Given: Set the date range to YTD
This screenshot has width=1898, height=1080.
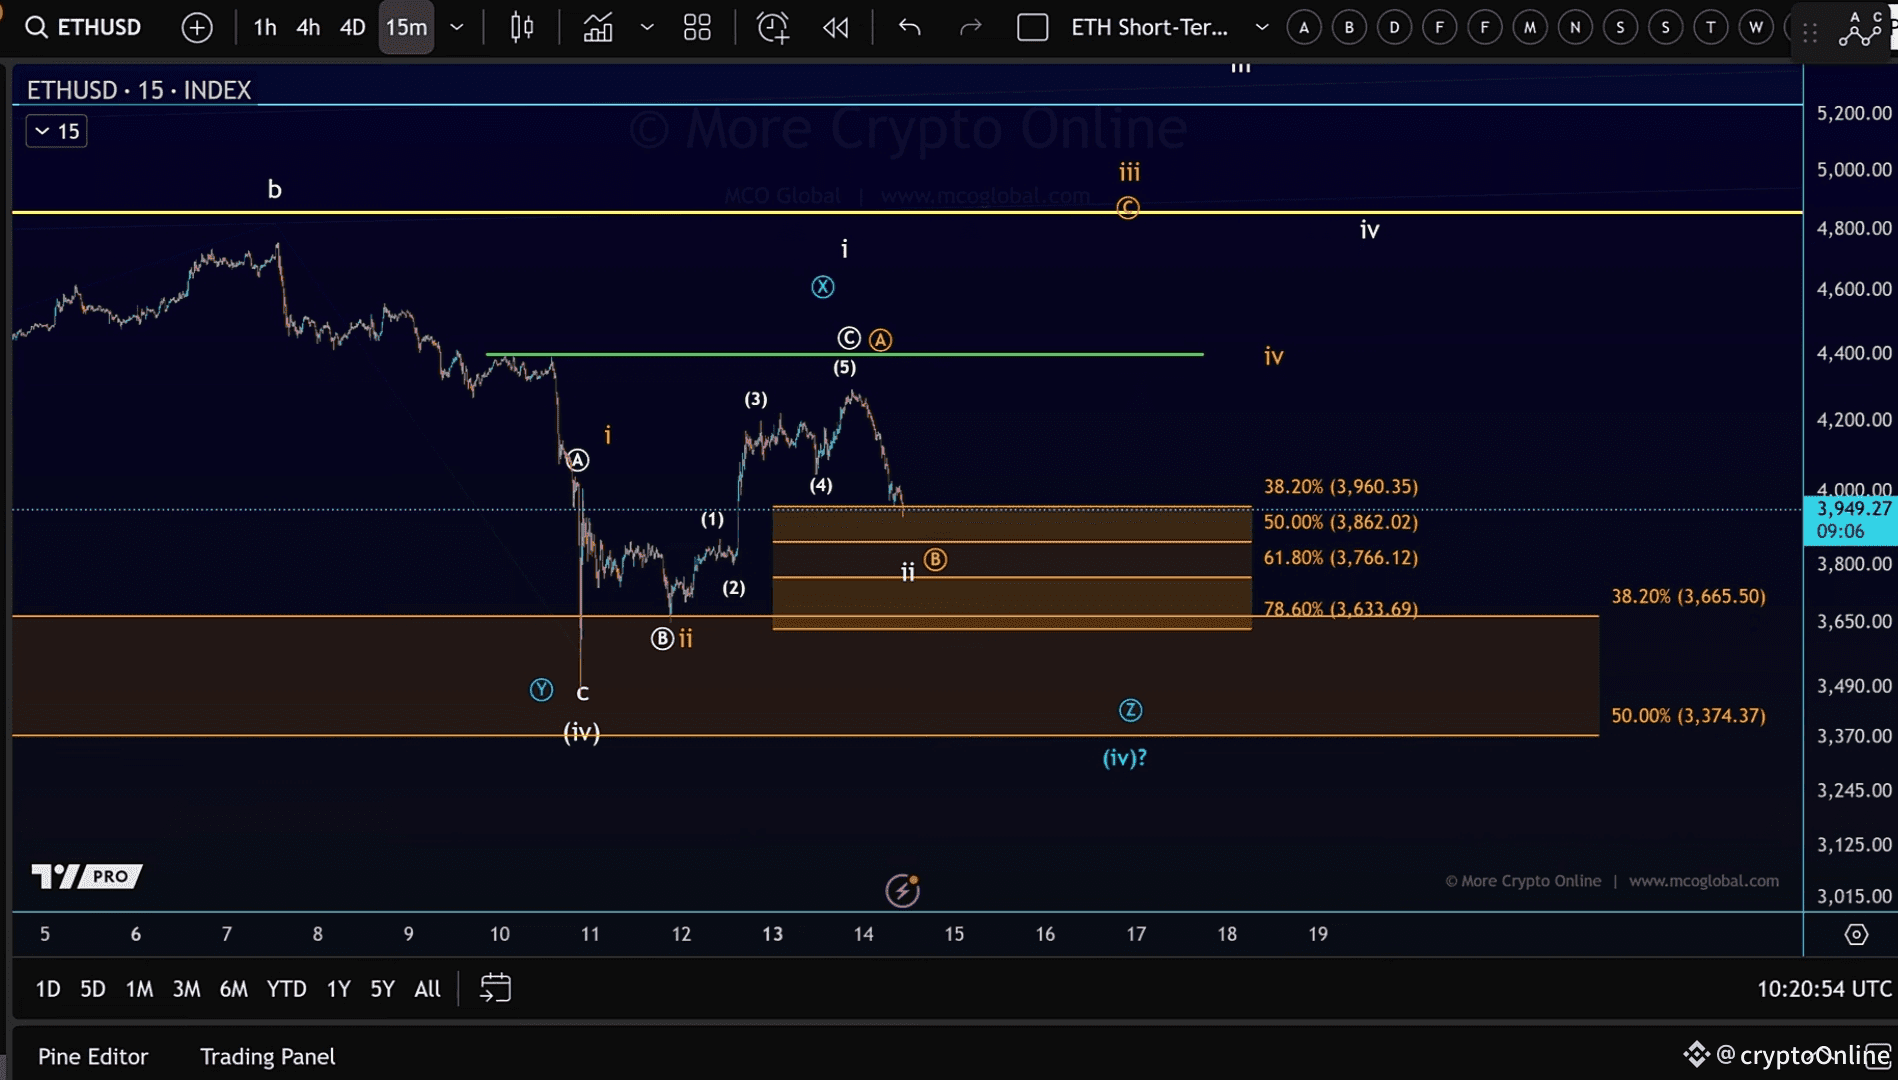Looking at the screenshot, I should coord(286,989).
